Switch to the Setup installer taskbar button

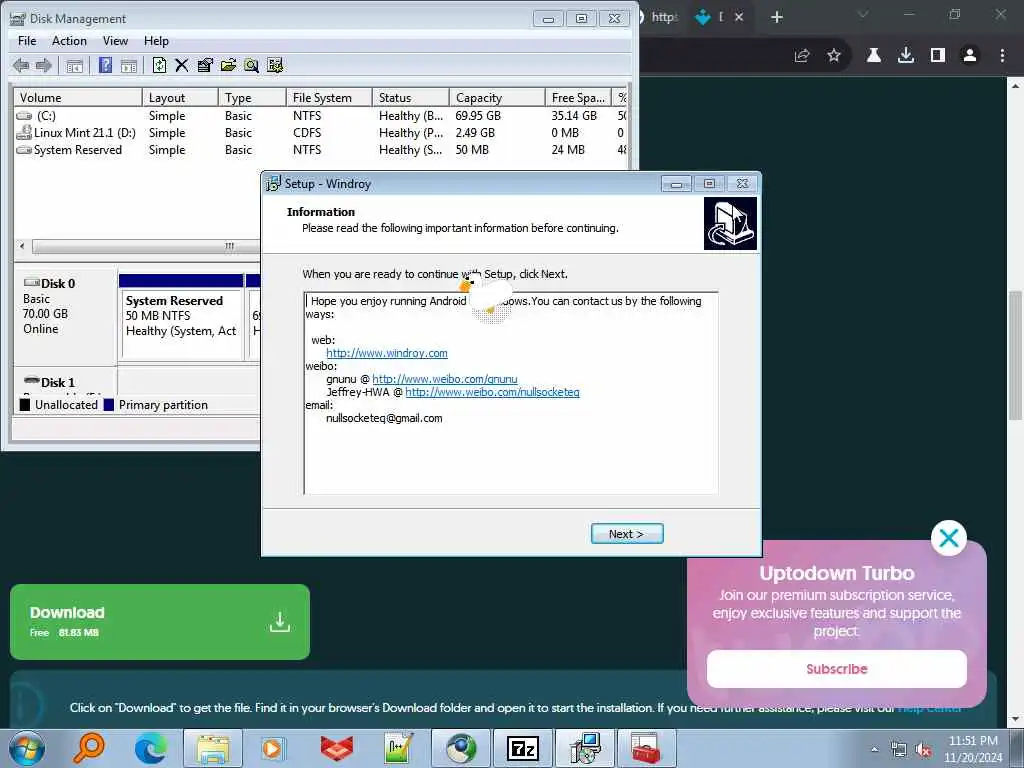click(585, 748)
